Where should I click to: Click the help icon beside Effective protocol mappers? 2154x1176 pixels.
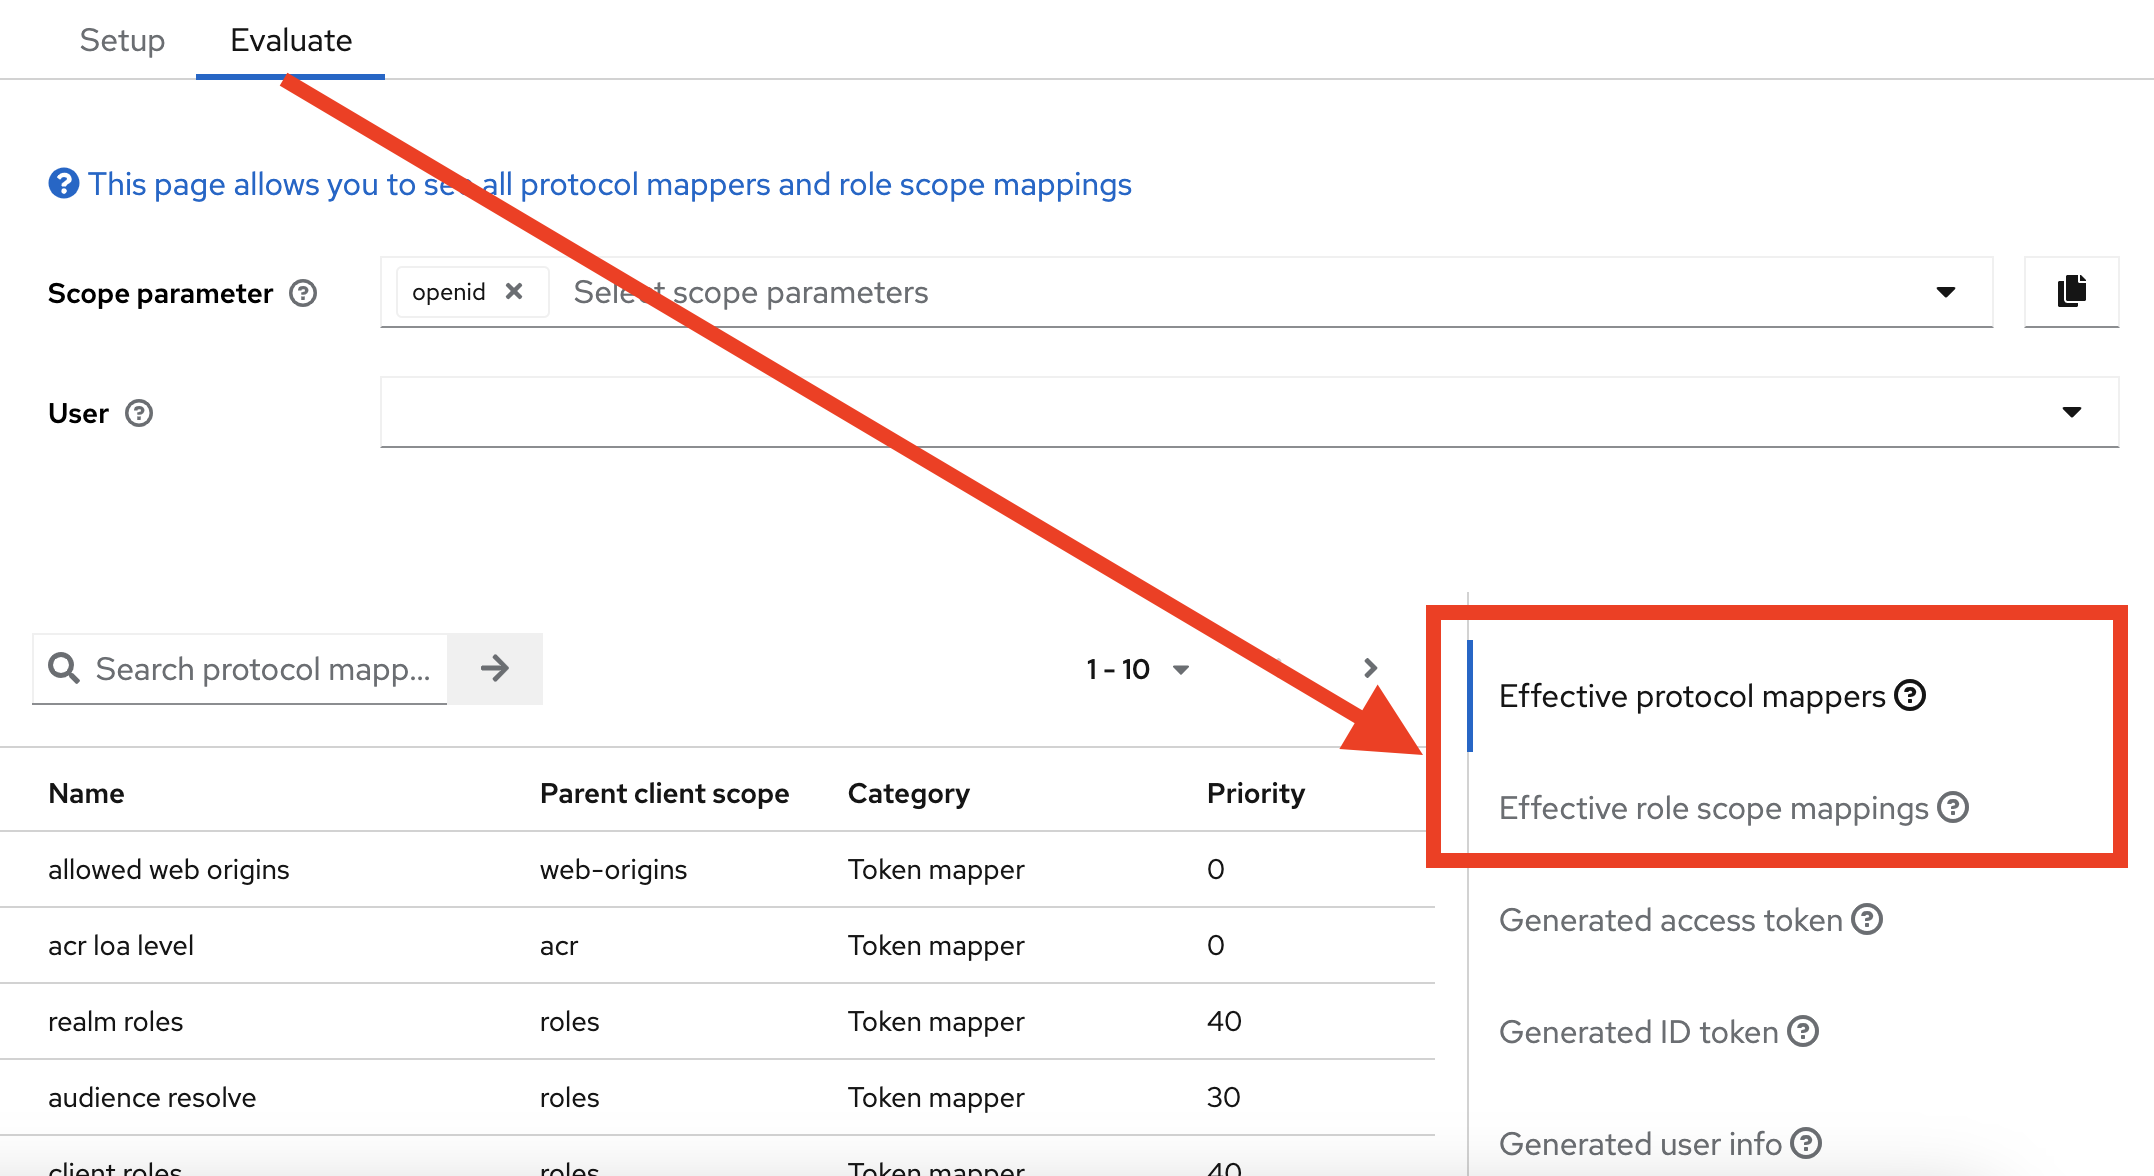click(x=1910, y=695)
